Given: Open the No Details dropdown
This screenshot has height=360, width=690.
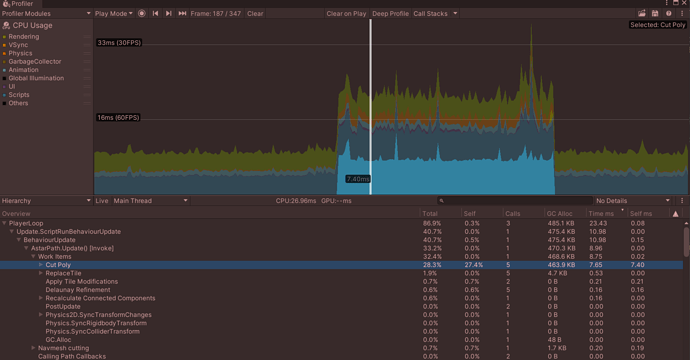Looking at the screenshot, I should click(633, 201).
